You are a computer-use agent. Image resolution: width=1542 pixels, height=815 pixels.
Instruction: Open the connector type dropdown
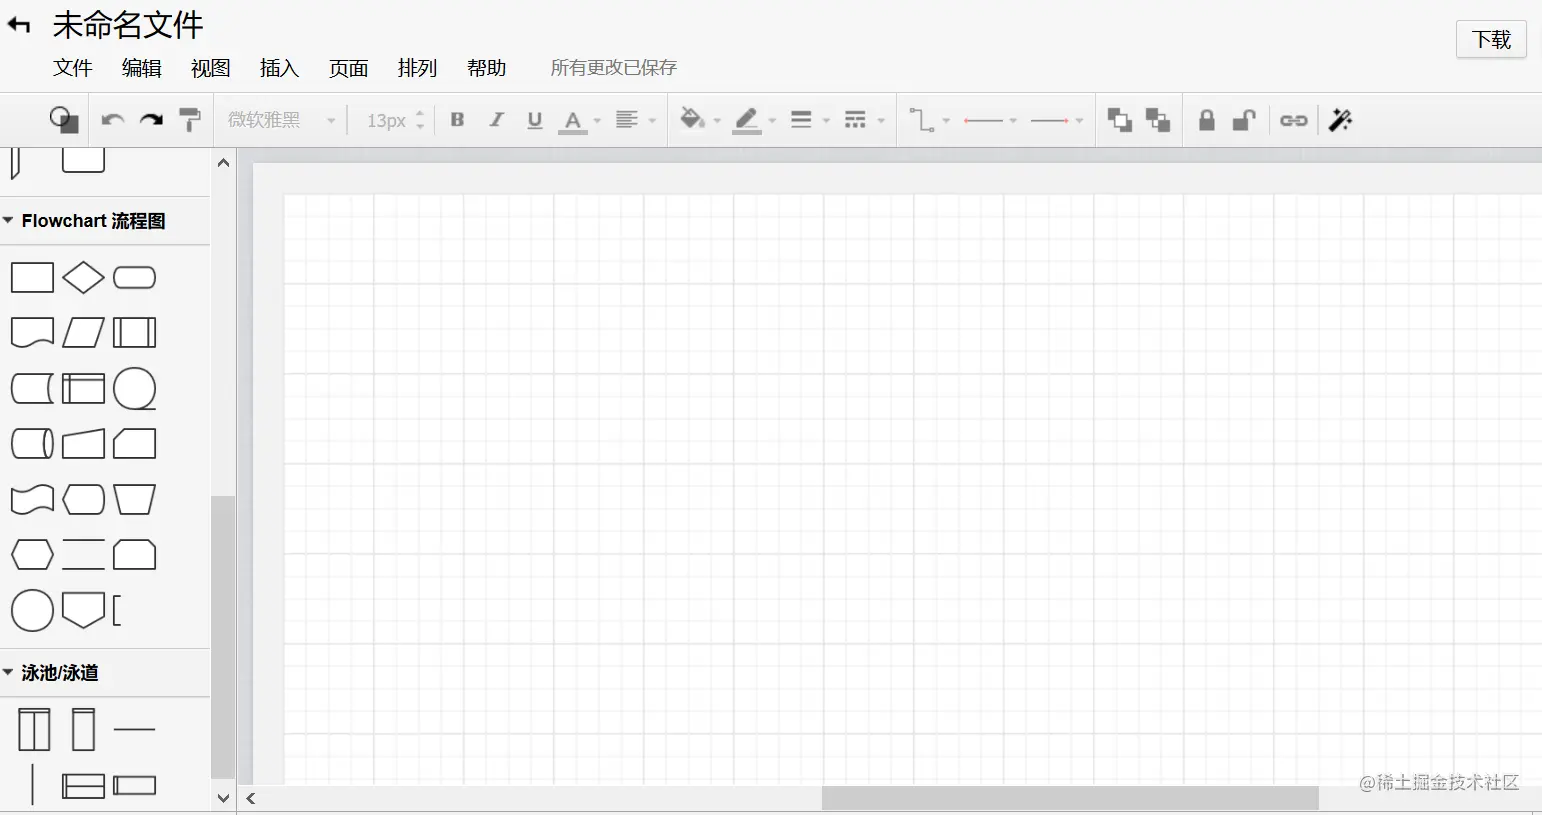(929, 120)
